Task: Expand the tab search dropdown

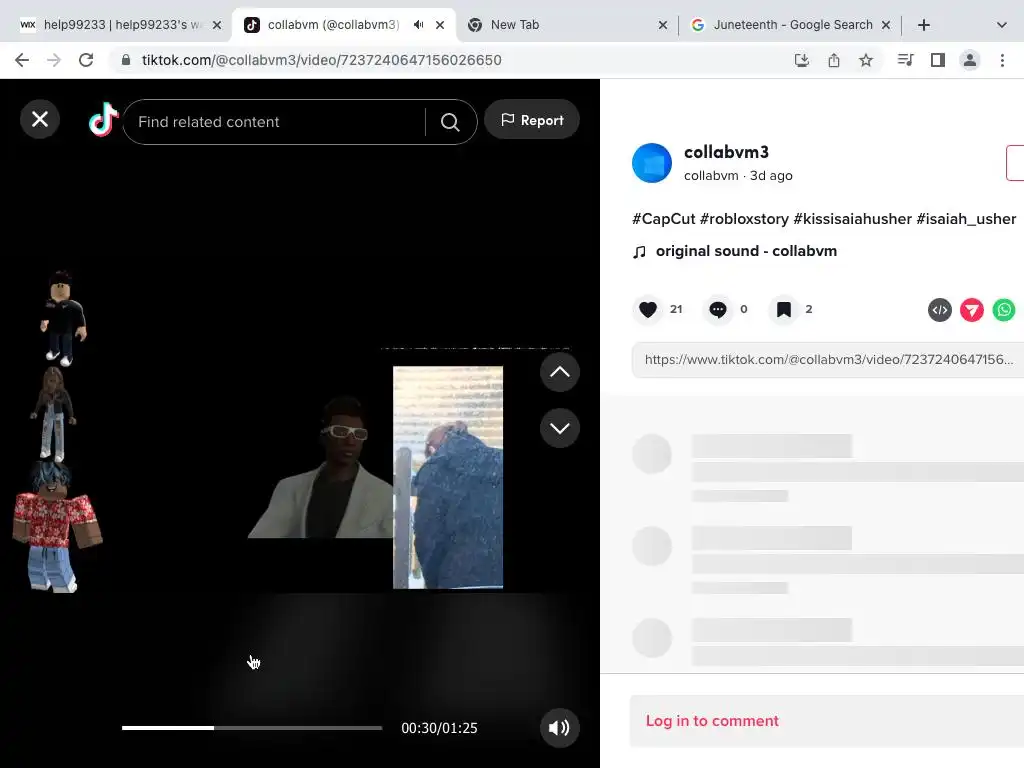Action: (1001, 25)
